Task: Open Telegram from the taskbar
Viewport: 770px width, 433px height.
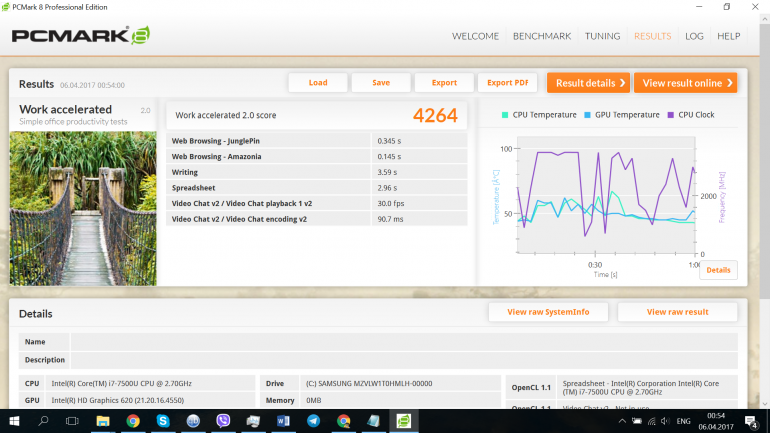Action: (313, 421)
